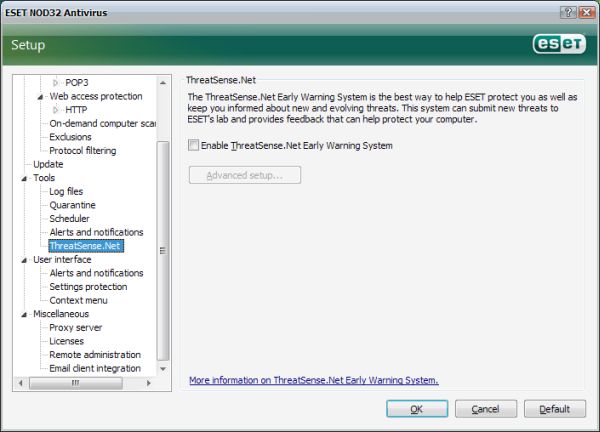
Task: Open Remote administration settings
Action: pos(95,355)
